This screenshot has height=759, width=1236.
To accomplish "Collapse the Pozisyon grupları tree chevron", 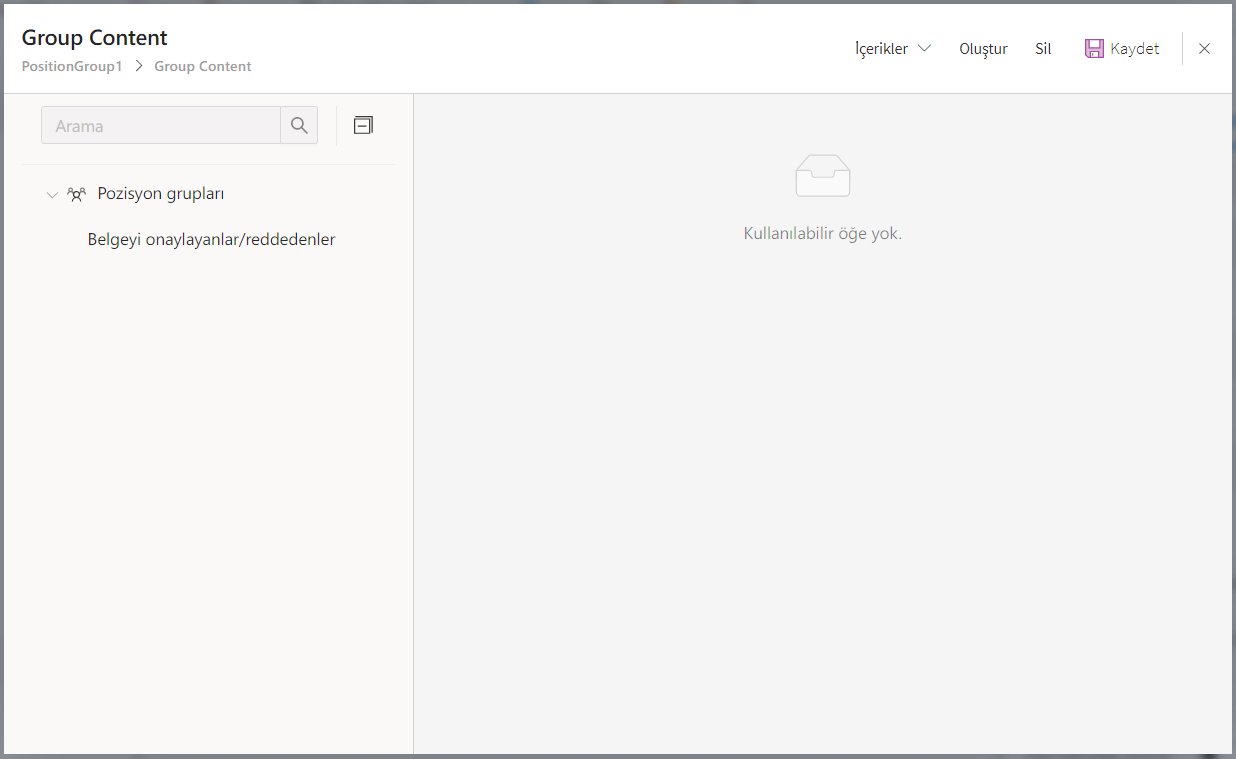I will pos(52,195).
